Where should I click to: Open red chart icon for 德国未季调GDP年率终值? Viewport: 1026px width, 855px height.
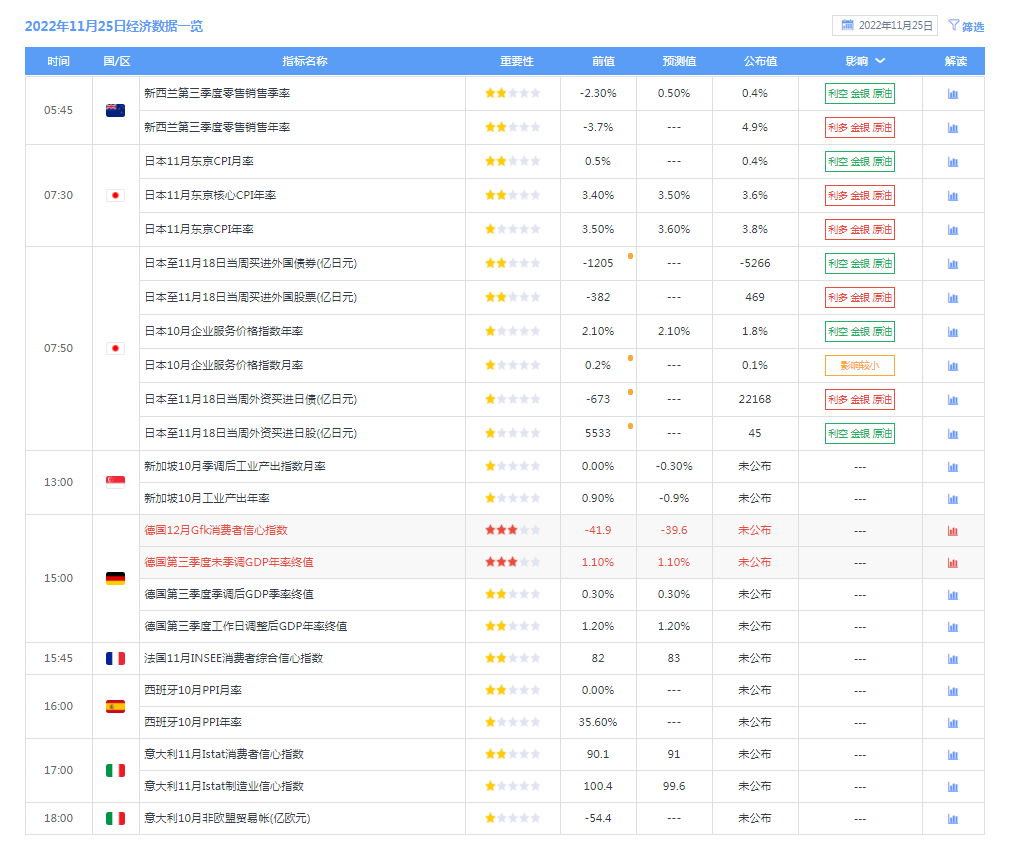953,563
